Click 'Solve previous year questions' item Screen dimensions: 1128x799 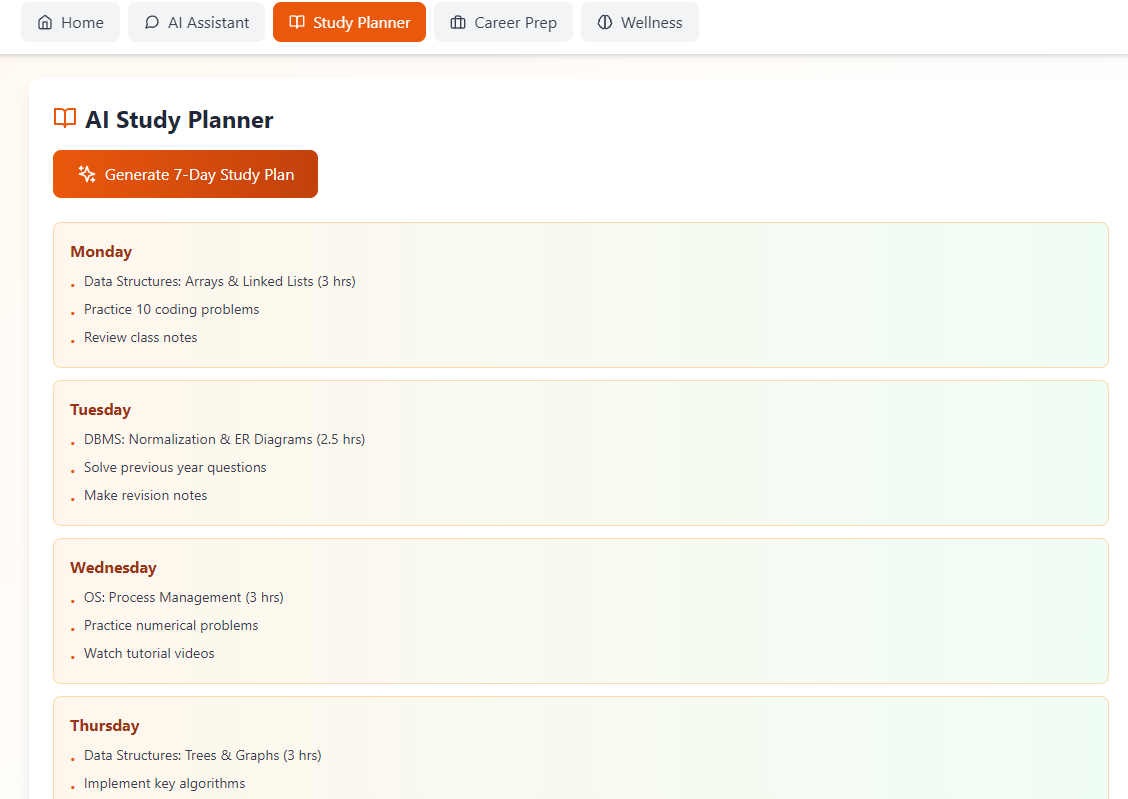click(176, 467)
